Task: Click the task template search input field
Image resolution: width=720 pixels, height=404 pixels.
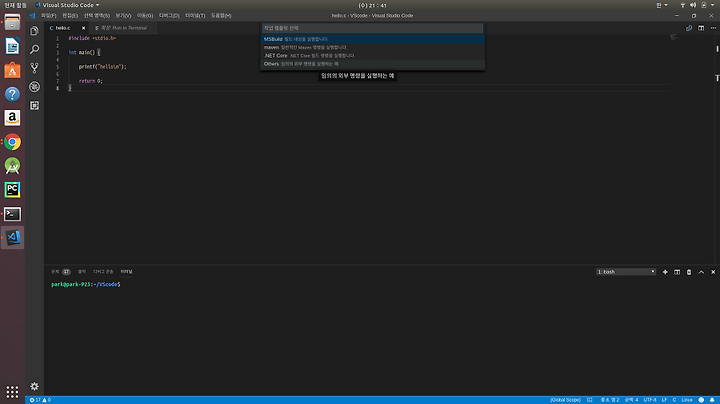Action: coord(372,28)
